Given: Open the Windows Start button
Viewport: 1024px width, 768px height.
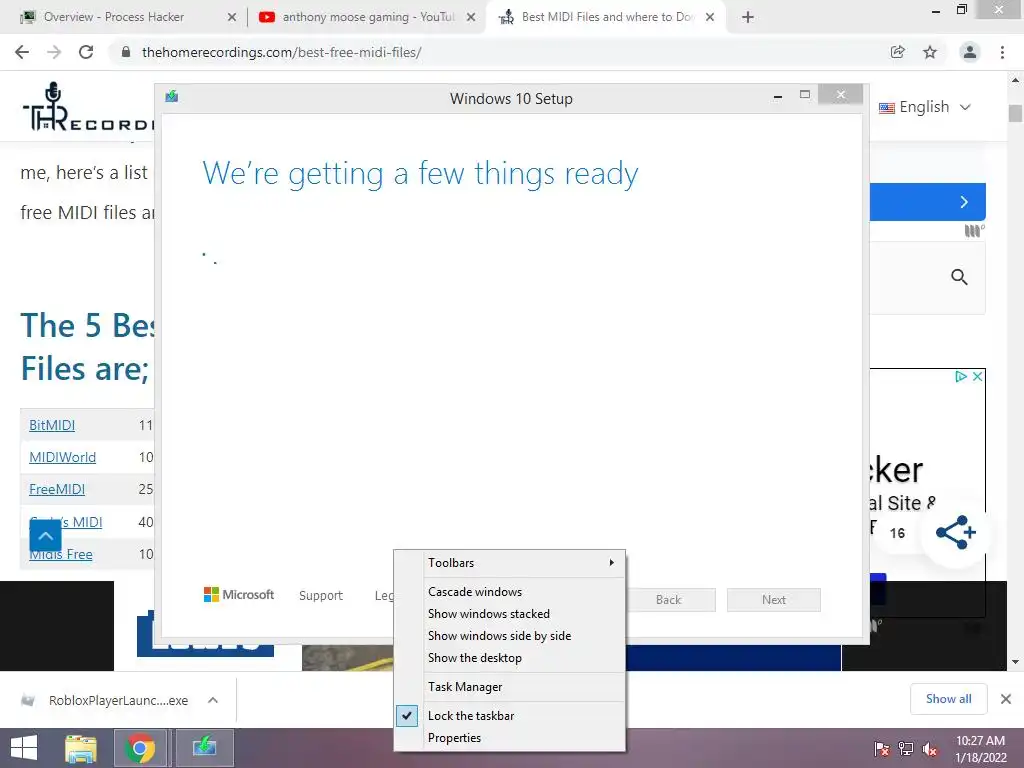Looking at the screenshot, I should [24, 748].
